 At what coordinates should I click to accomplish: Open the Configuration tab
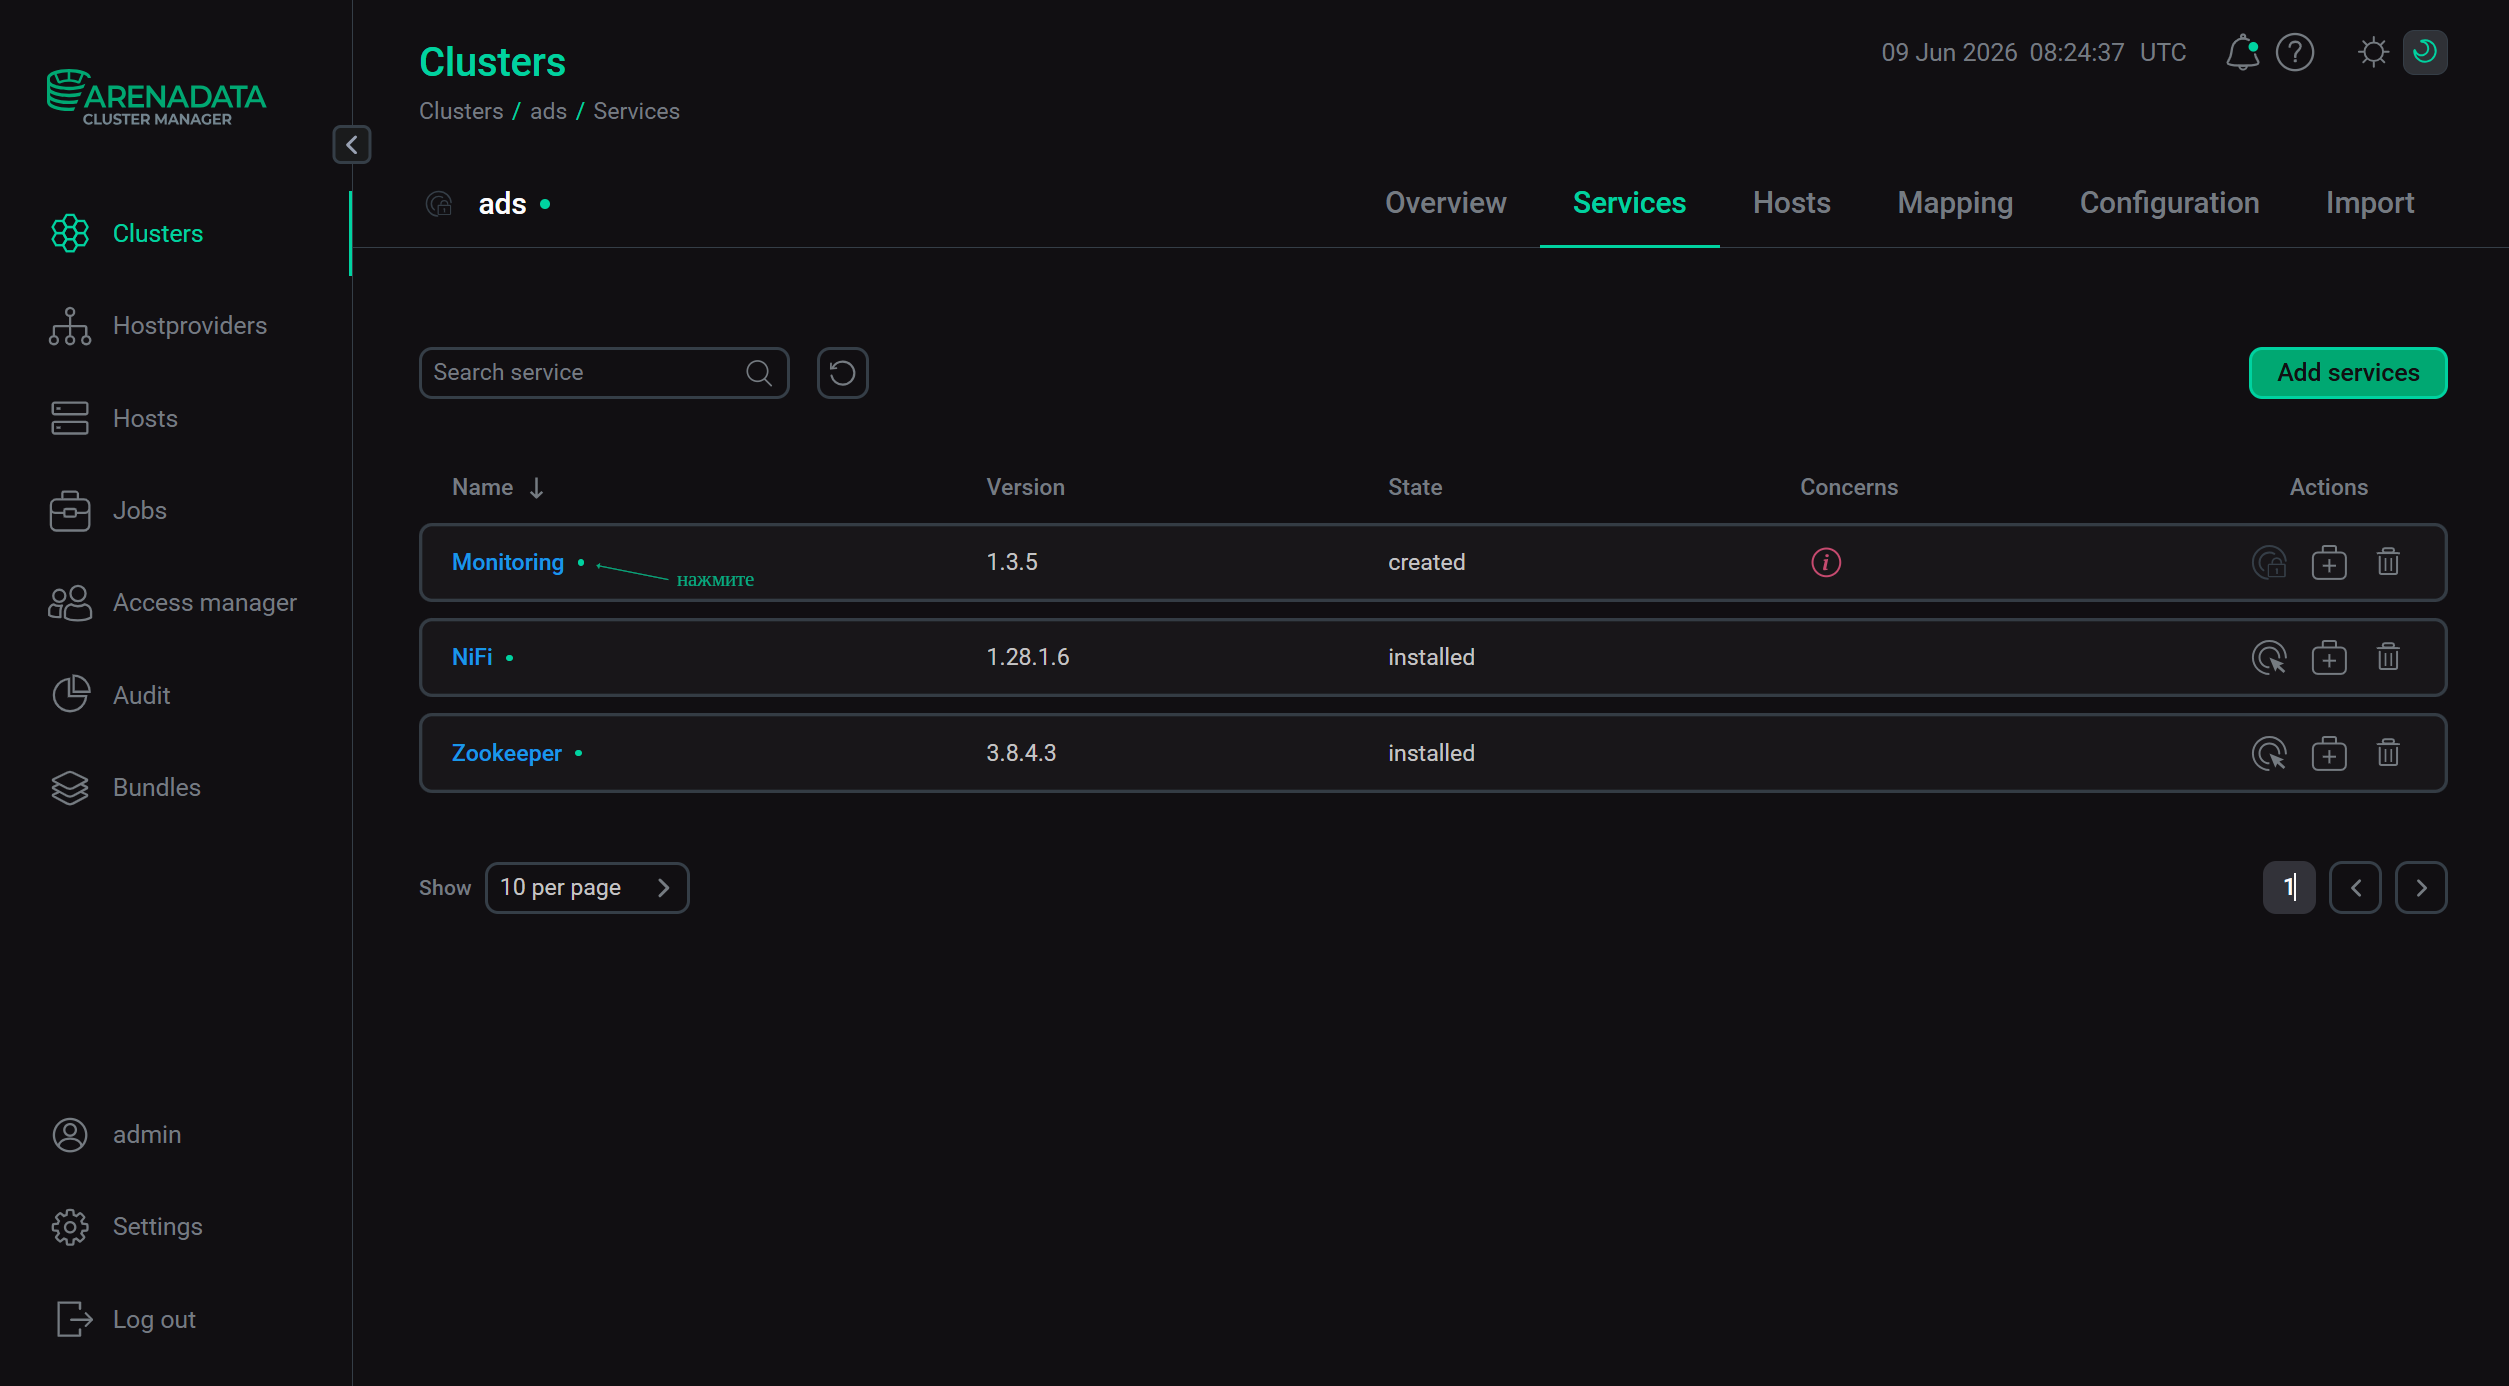tap(2169, 203)
